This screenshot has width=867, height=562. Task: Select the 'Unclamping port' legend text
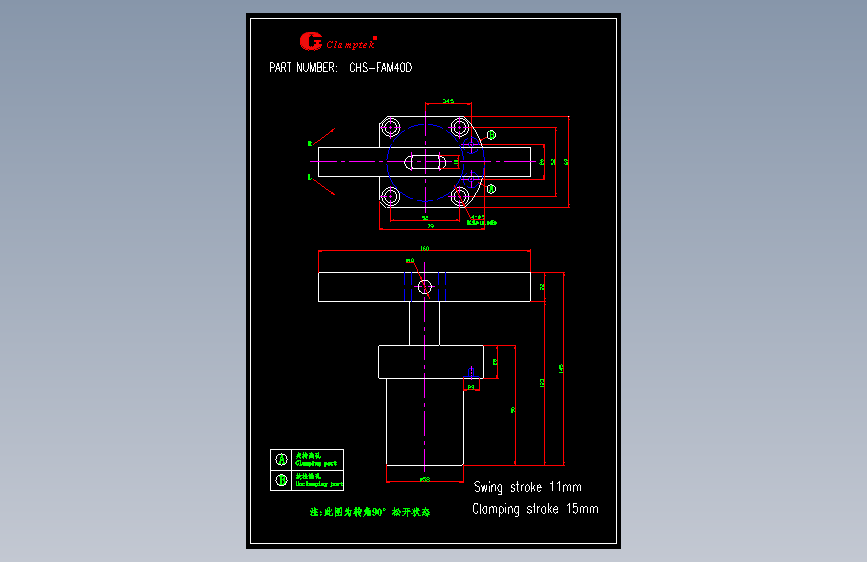coord(319,484)
